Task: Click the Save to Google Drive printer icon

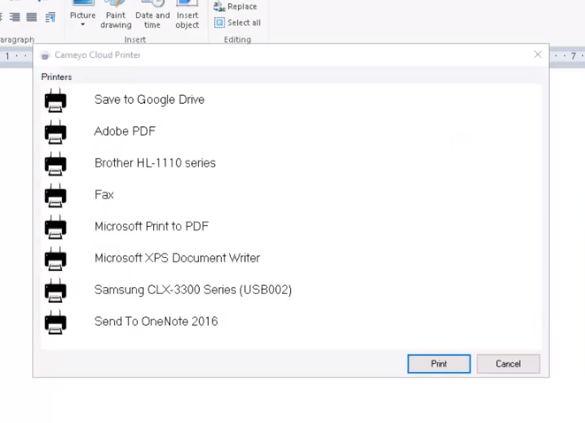Action: pos(56,100)
